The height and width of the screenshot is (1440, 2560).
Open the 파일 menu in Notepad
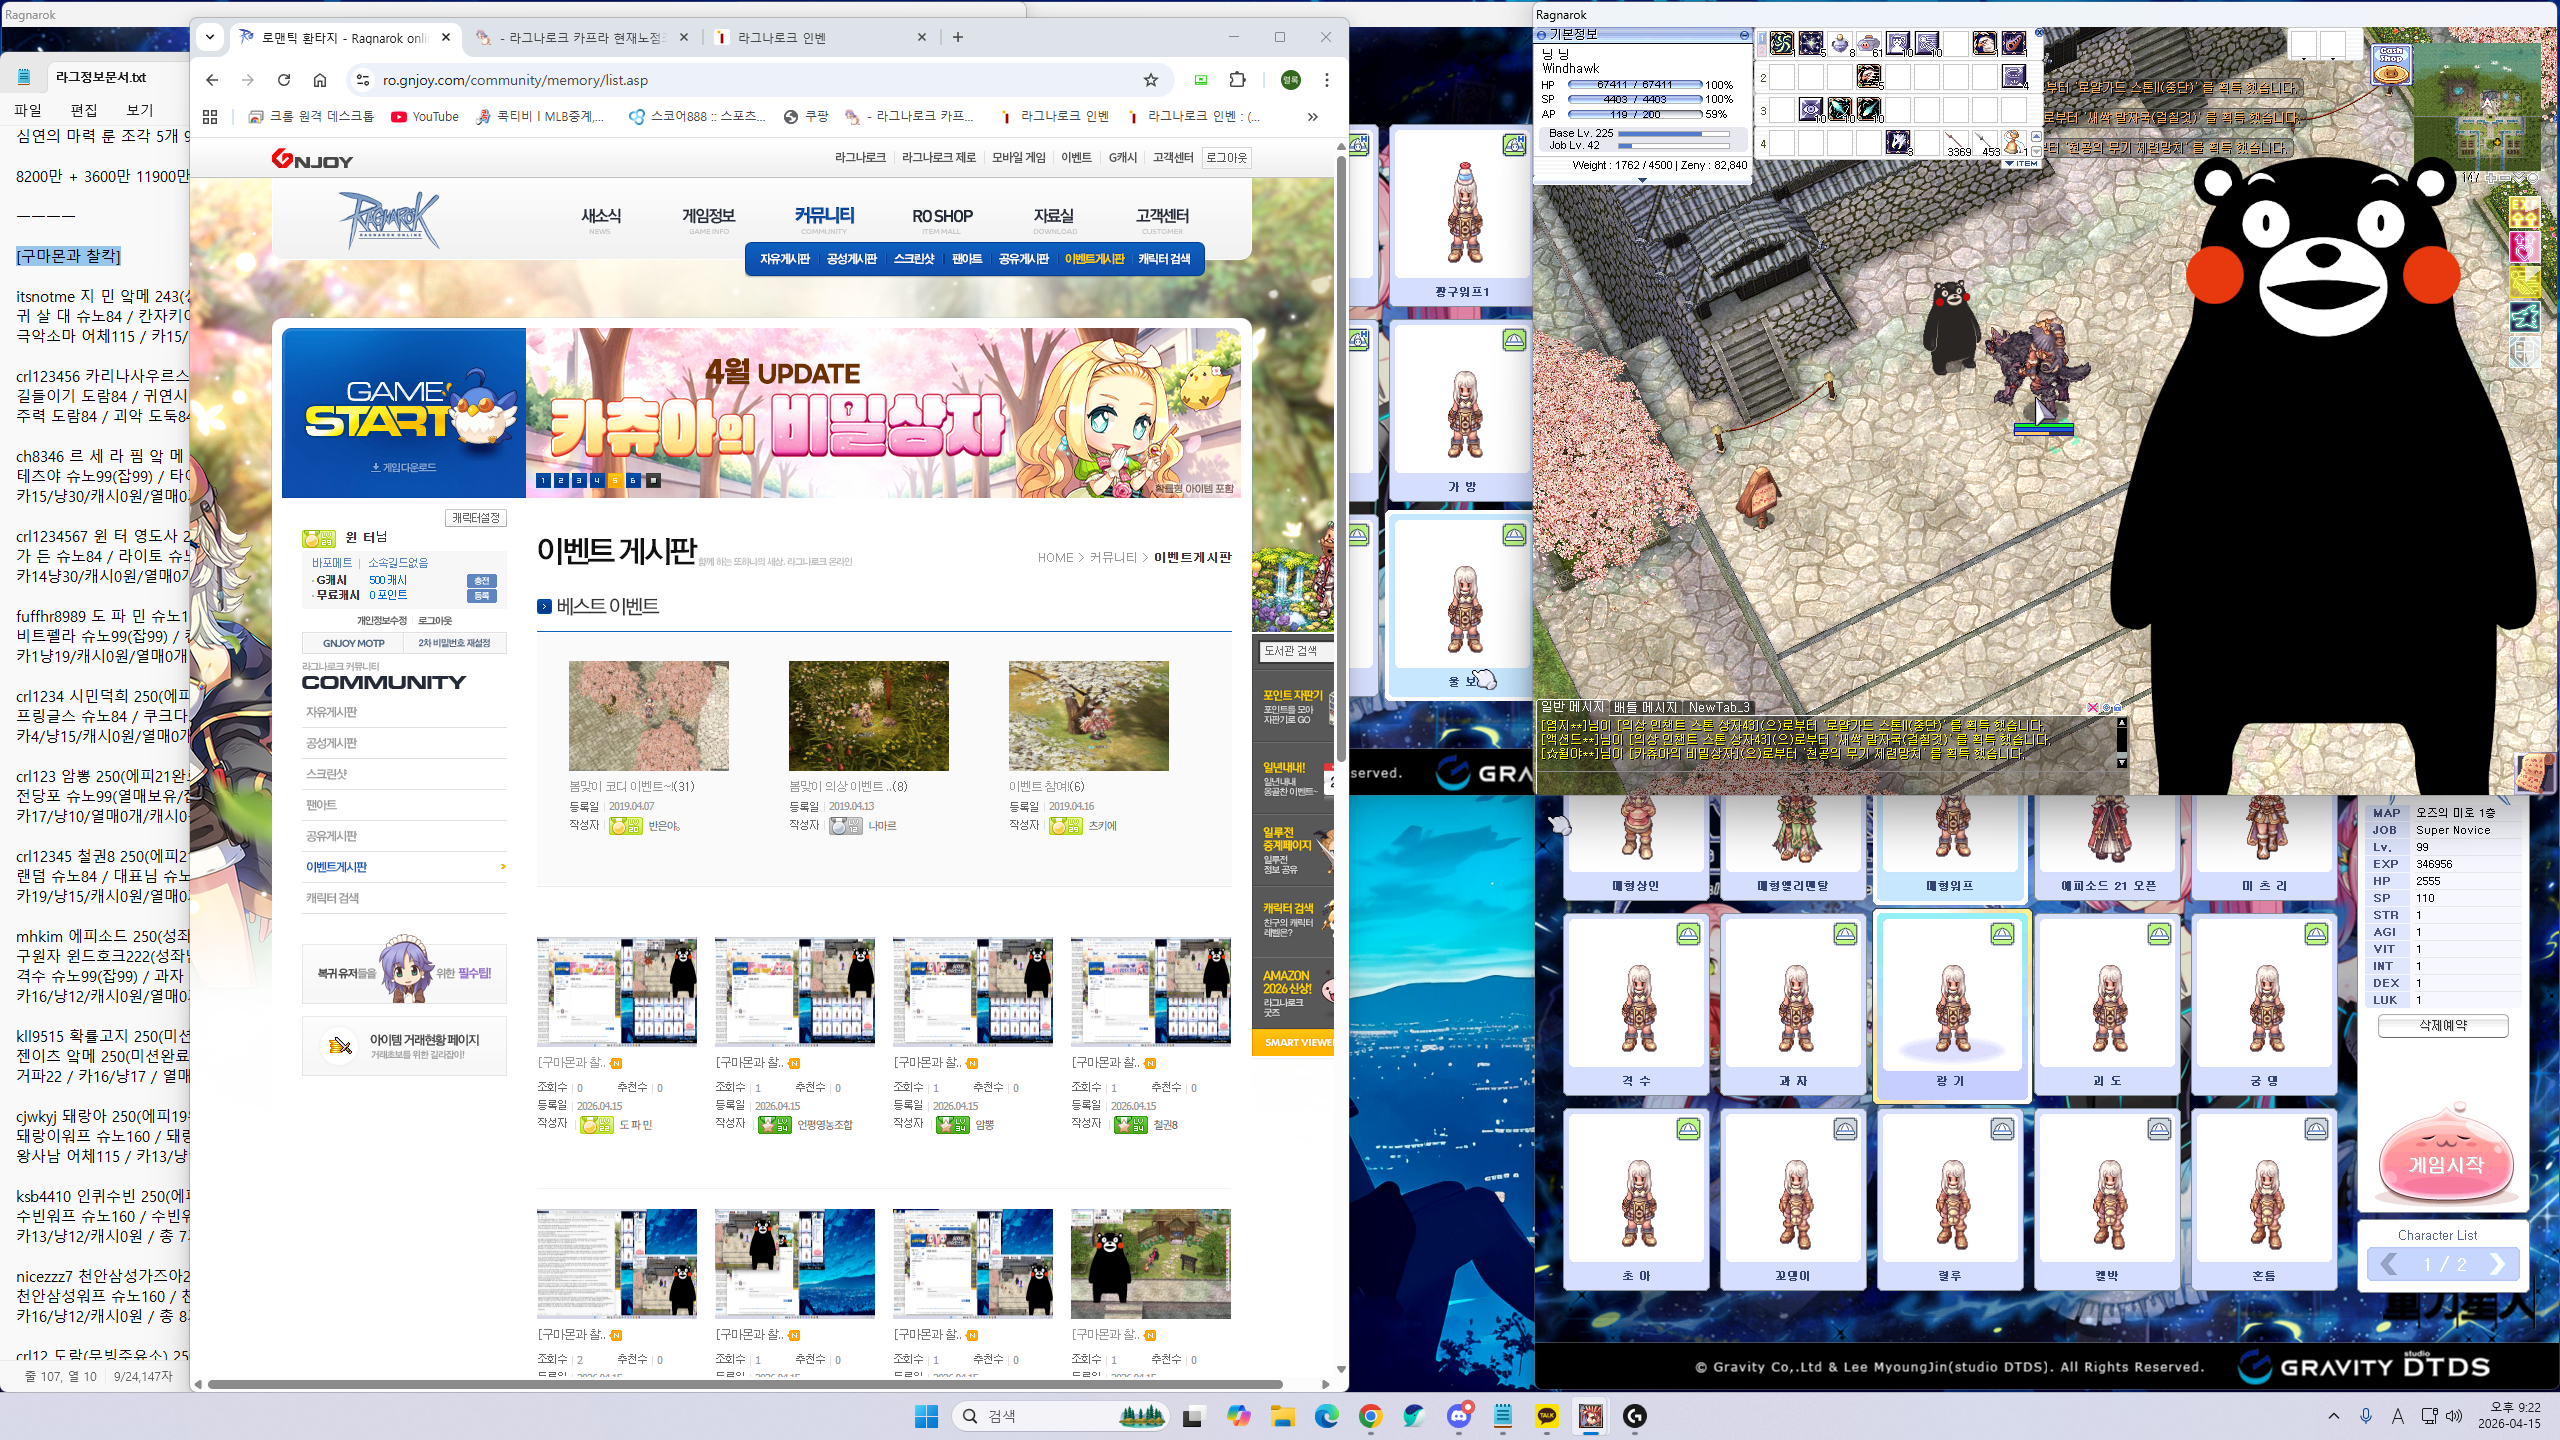(28, 110)
